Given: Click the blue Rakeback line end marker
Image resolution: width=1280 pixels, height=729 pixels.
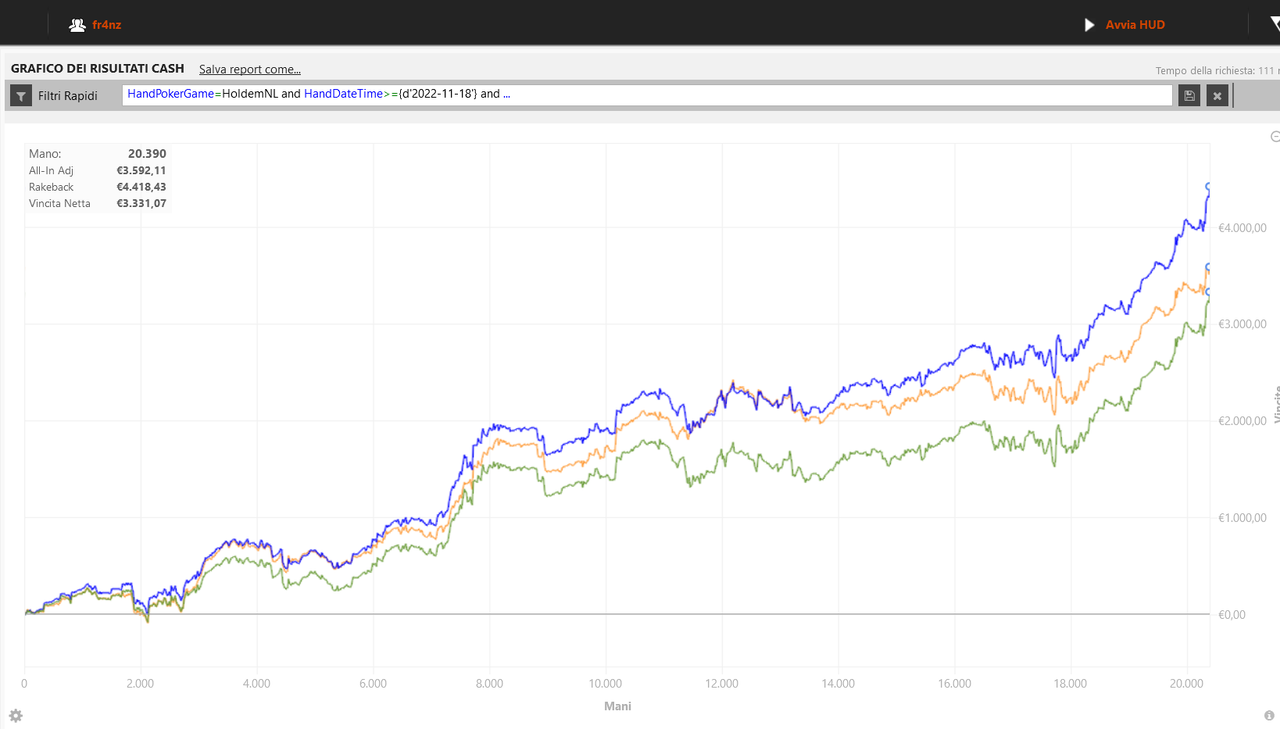Looking at the screenshot, I should coord(1209,187).
